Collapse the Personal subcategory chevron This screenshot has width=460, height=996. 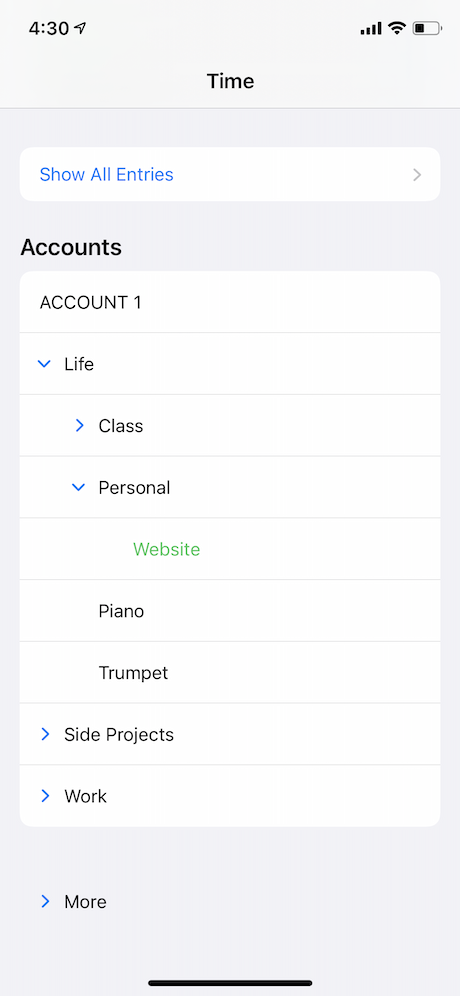pyautogui.click(x=79, y=488)
